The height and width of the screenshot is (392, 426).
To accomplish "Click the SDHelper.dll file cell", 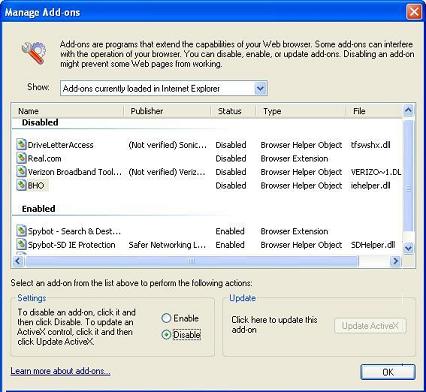I will tap(373, 245).
